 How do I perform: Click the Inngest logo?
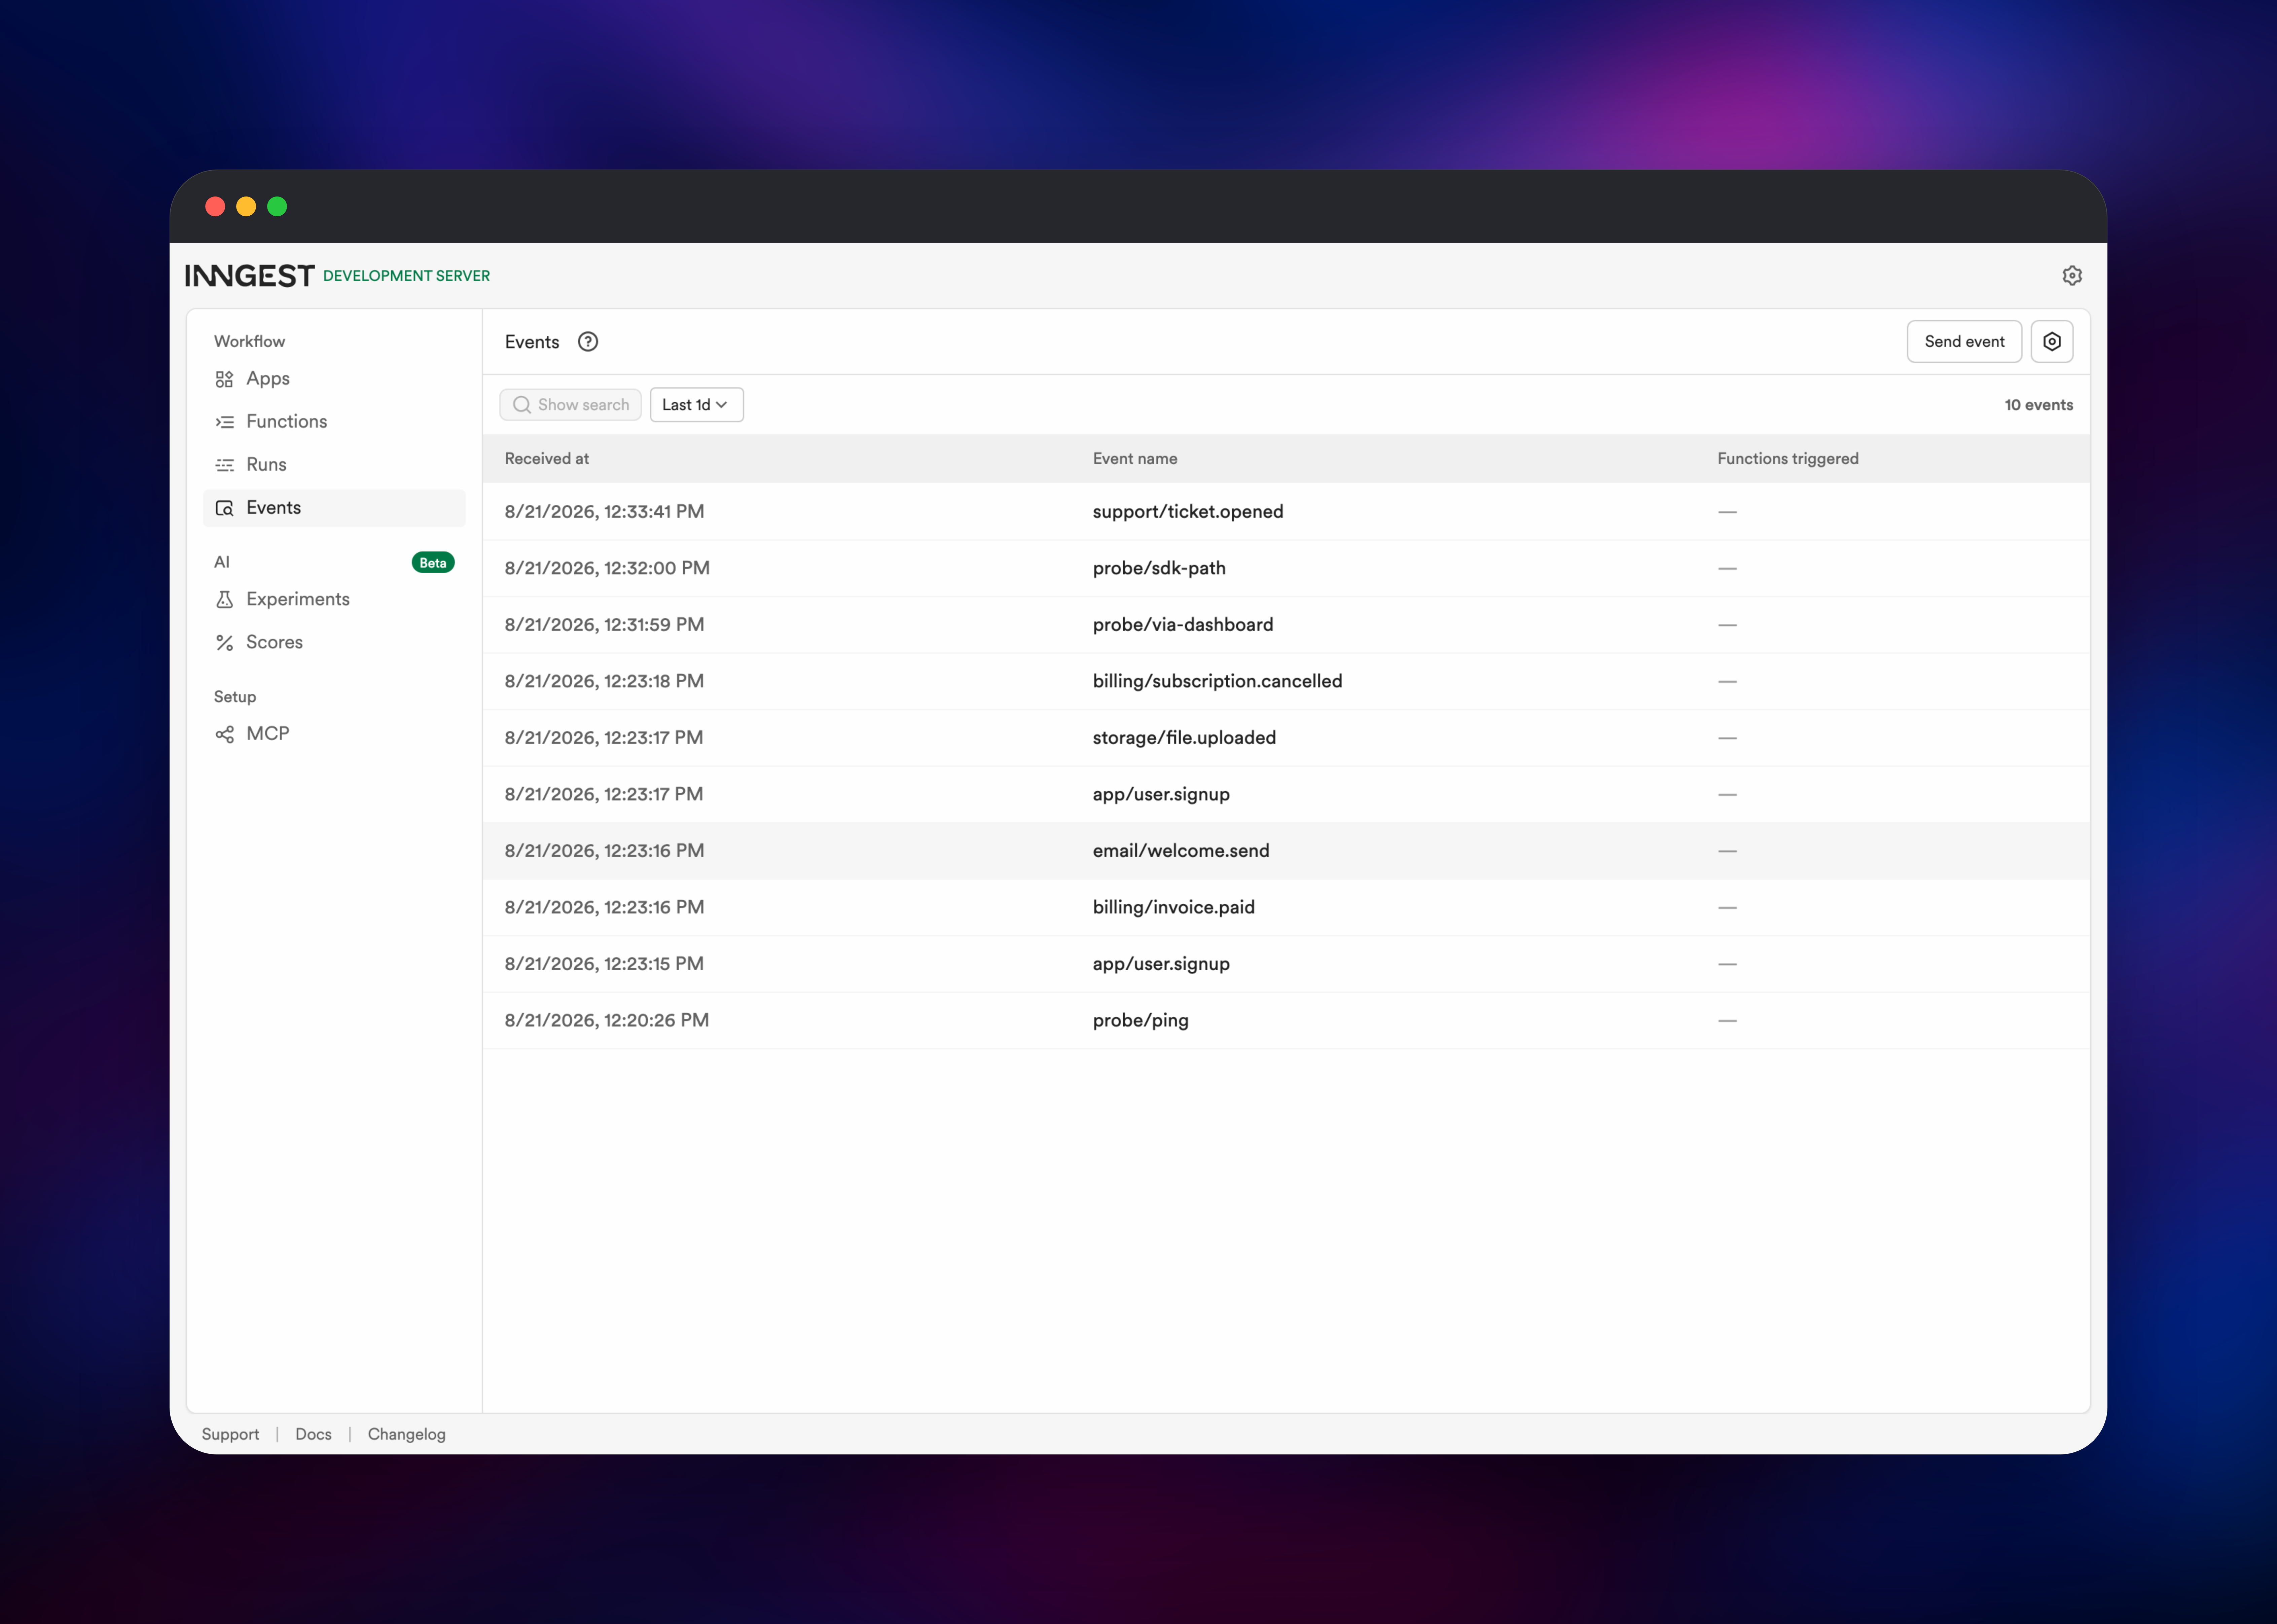click(249, 275)
